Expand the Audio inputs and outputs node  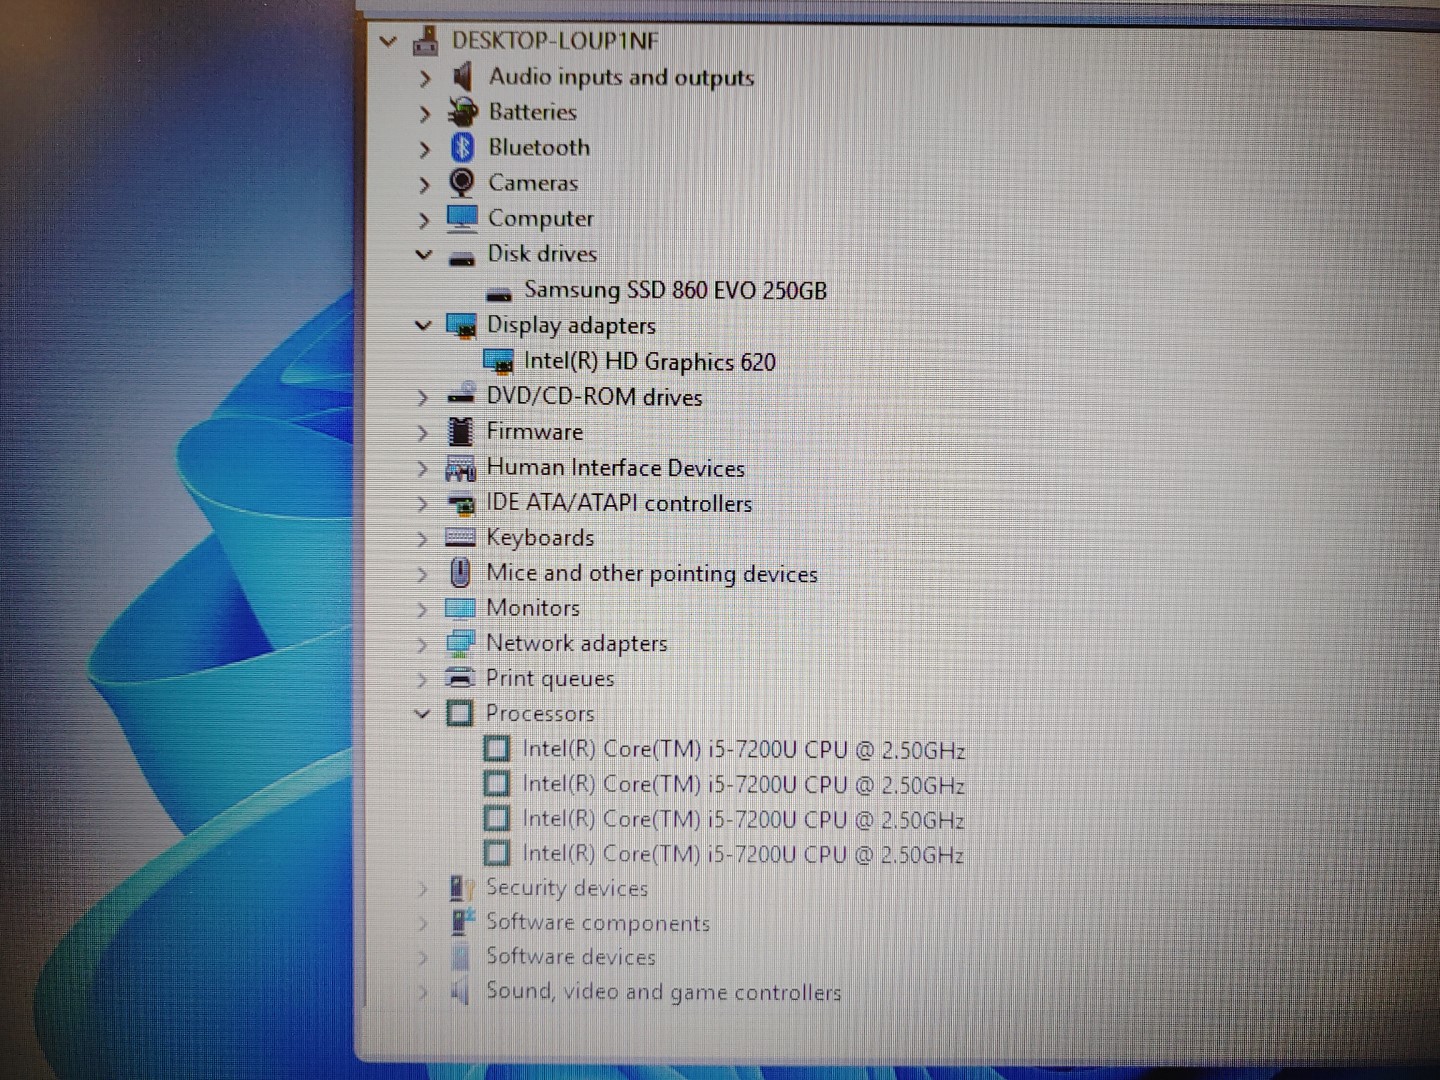click(425, 78)
